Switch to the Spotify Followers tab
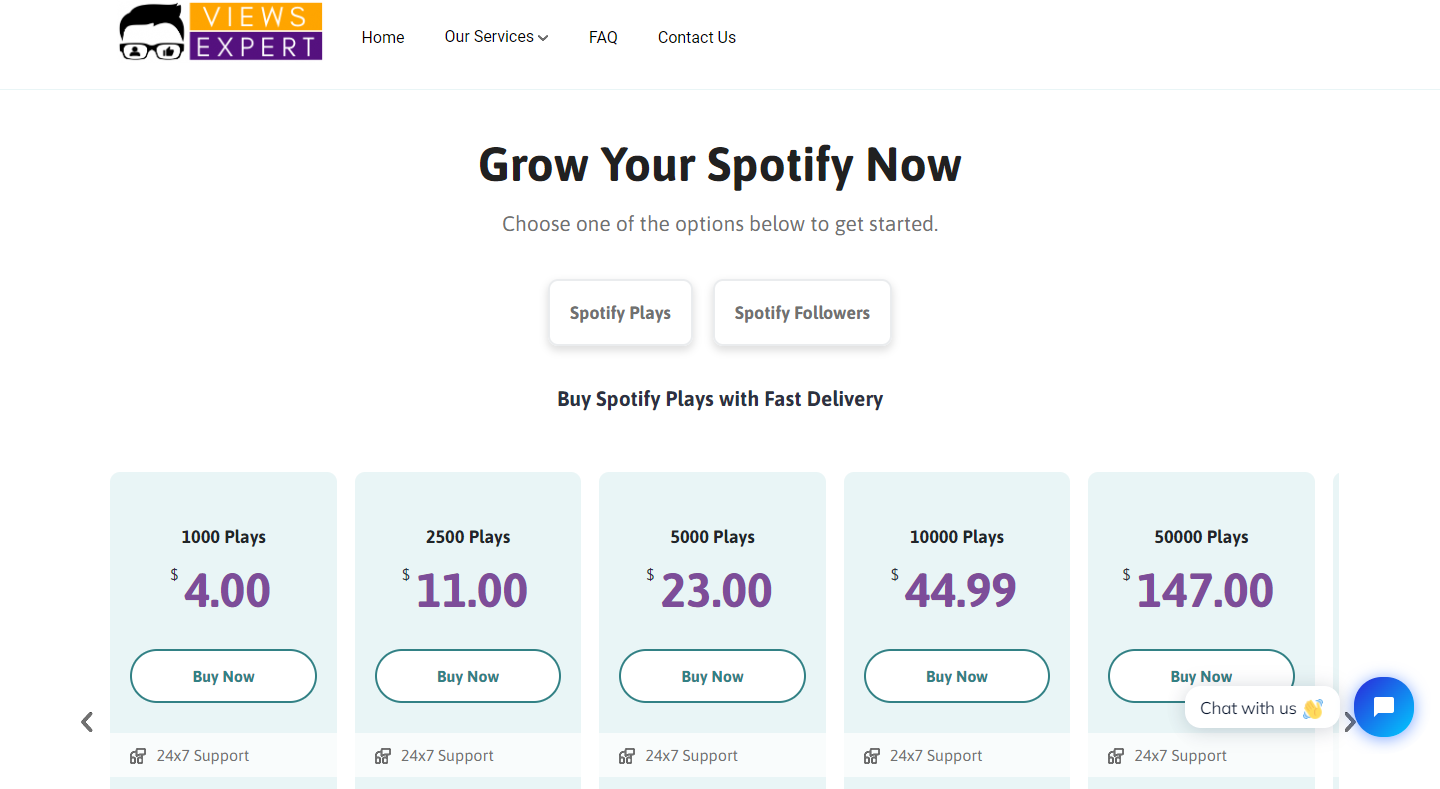Image resolution: width=1440 pixels, height=789 pixels. point(802,312)
